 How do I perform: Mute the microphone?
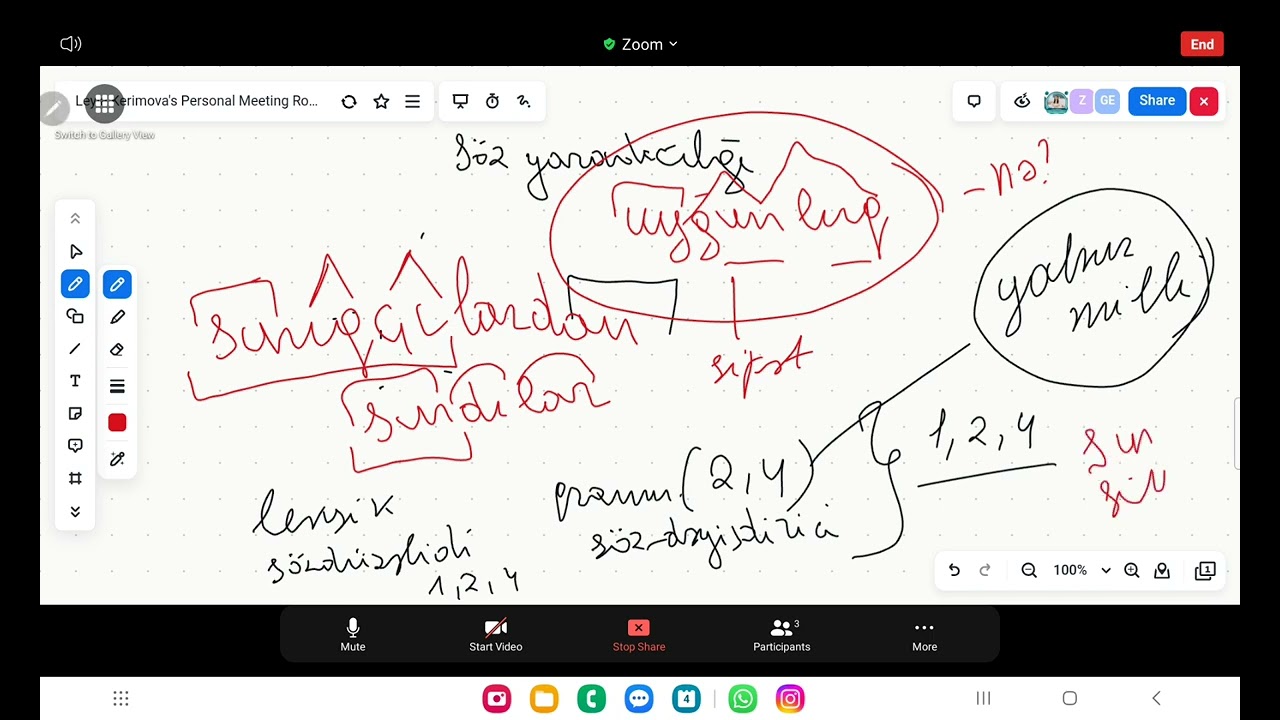pyautogui.click(x=353, y=634)
